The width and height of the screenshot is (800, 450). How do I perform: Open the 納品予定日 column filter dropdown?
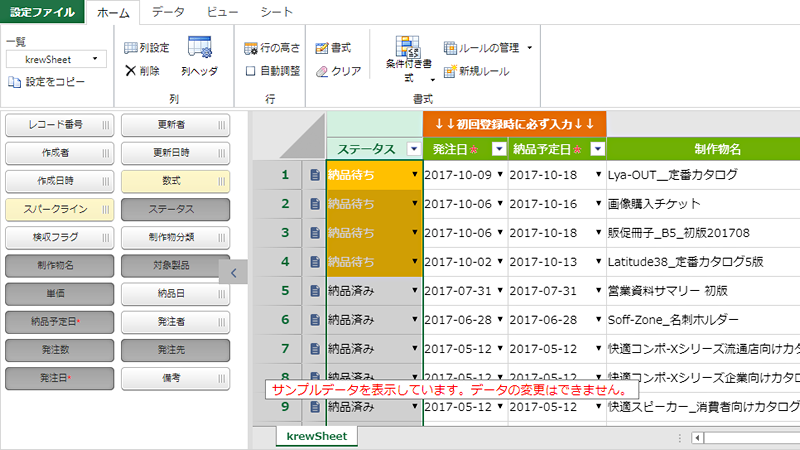(x=597, y=149)
